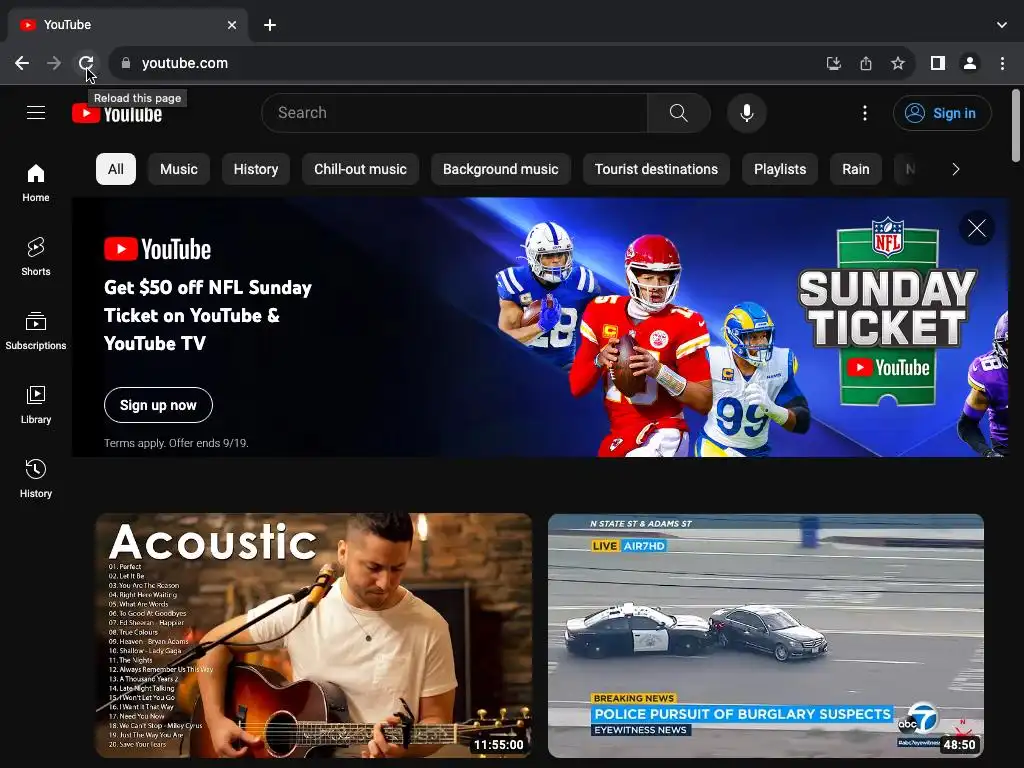Screen dimensions: 1024x768
Task: Go to Home in the sidebar
Action: (x=36, y=183)
